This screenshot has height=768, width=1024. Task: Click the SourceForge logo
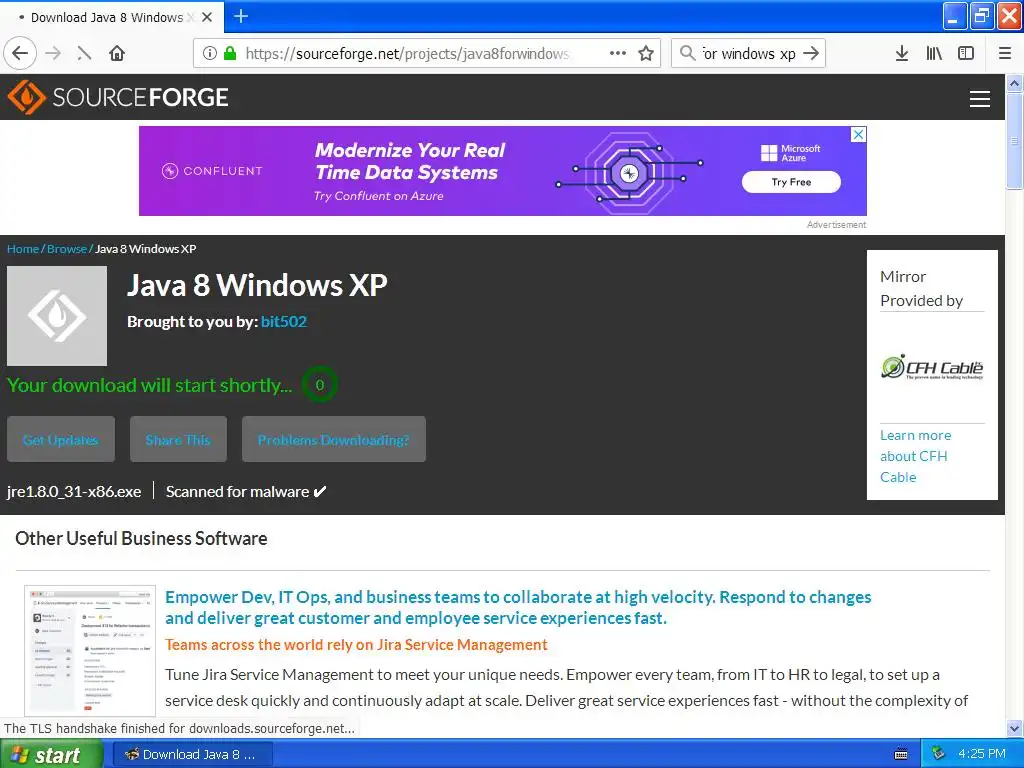(118, 97)
